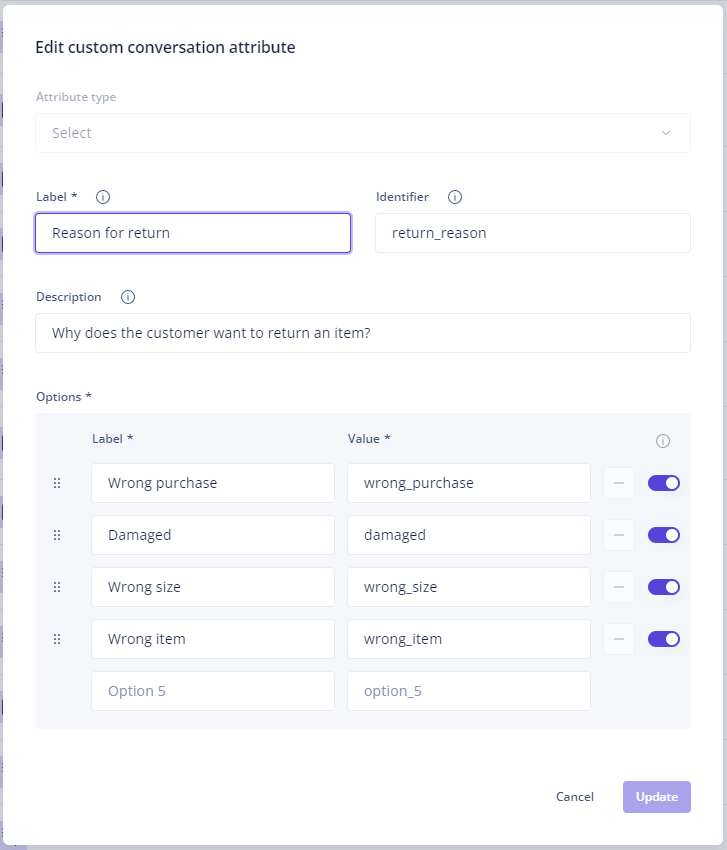Open the Label field info icon
727x850 pixels.
pyautogui.click(x=103, y=197)
